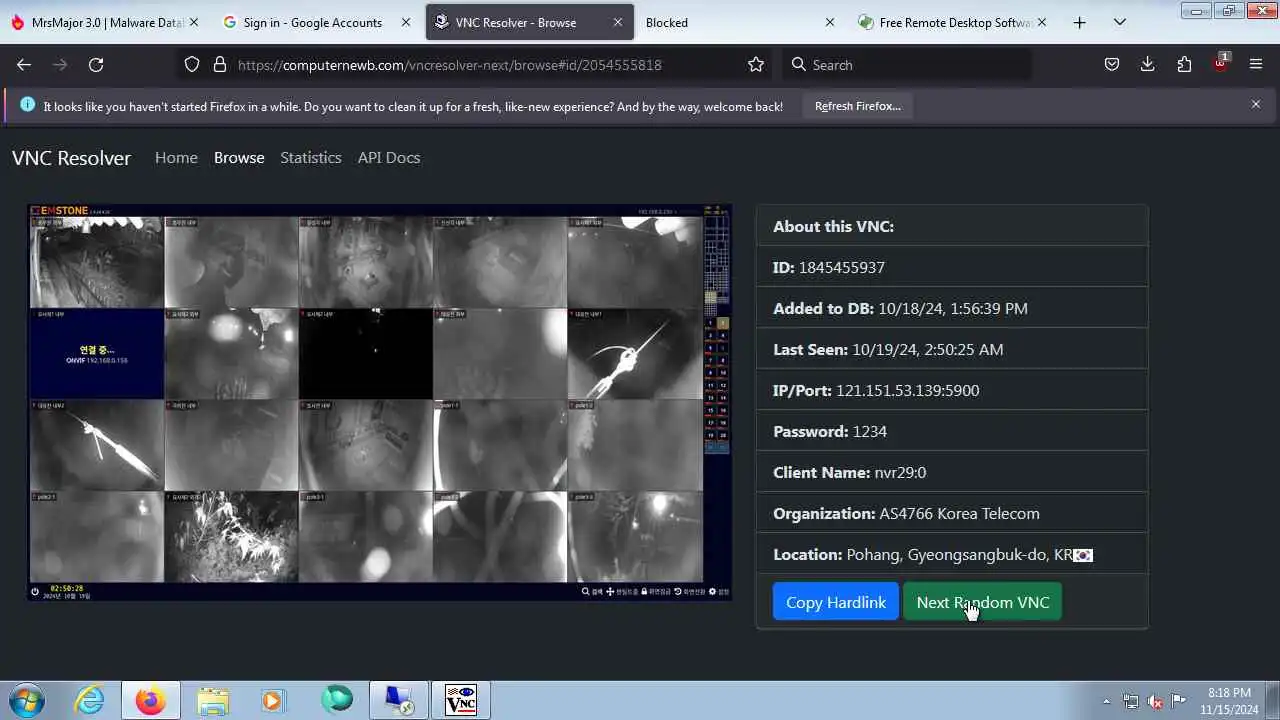The width and height of the screenshot is (1280, 720).
Task: Close the Free Remote Desktop Software tab
Action: pos(1042,22)
